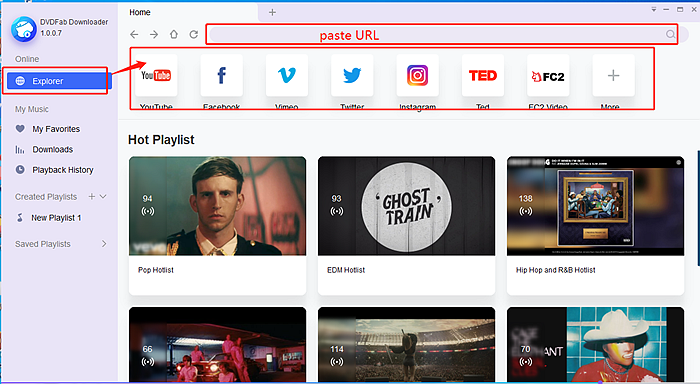
Task: Click the vertical scrollbar on the right
Action: 698,208
